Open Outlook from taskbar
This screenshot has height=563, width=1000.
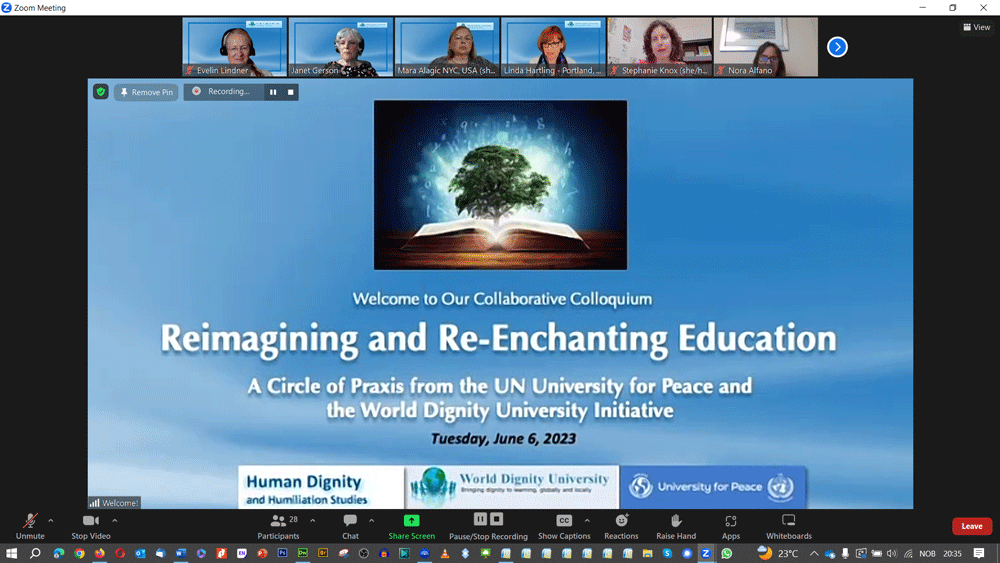[x=140, y=553]
